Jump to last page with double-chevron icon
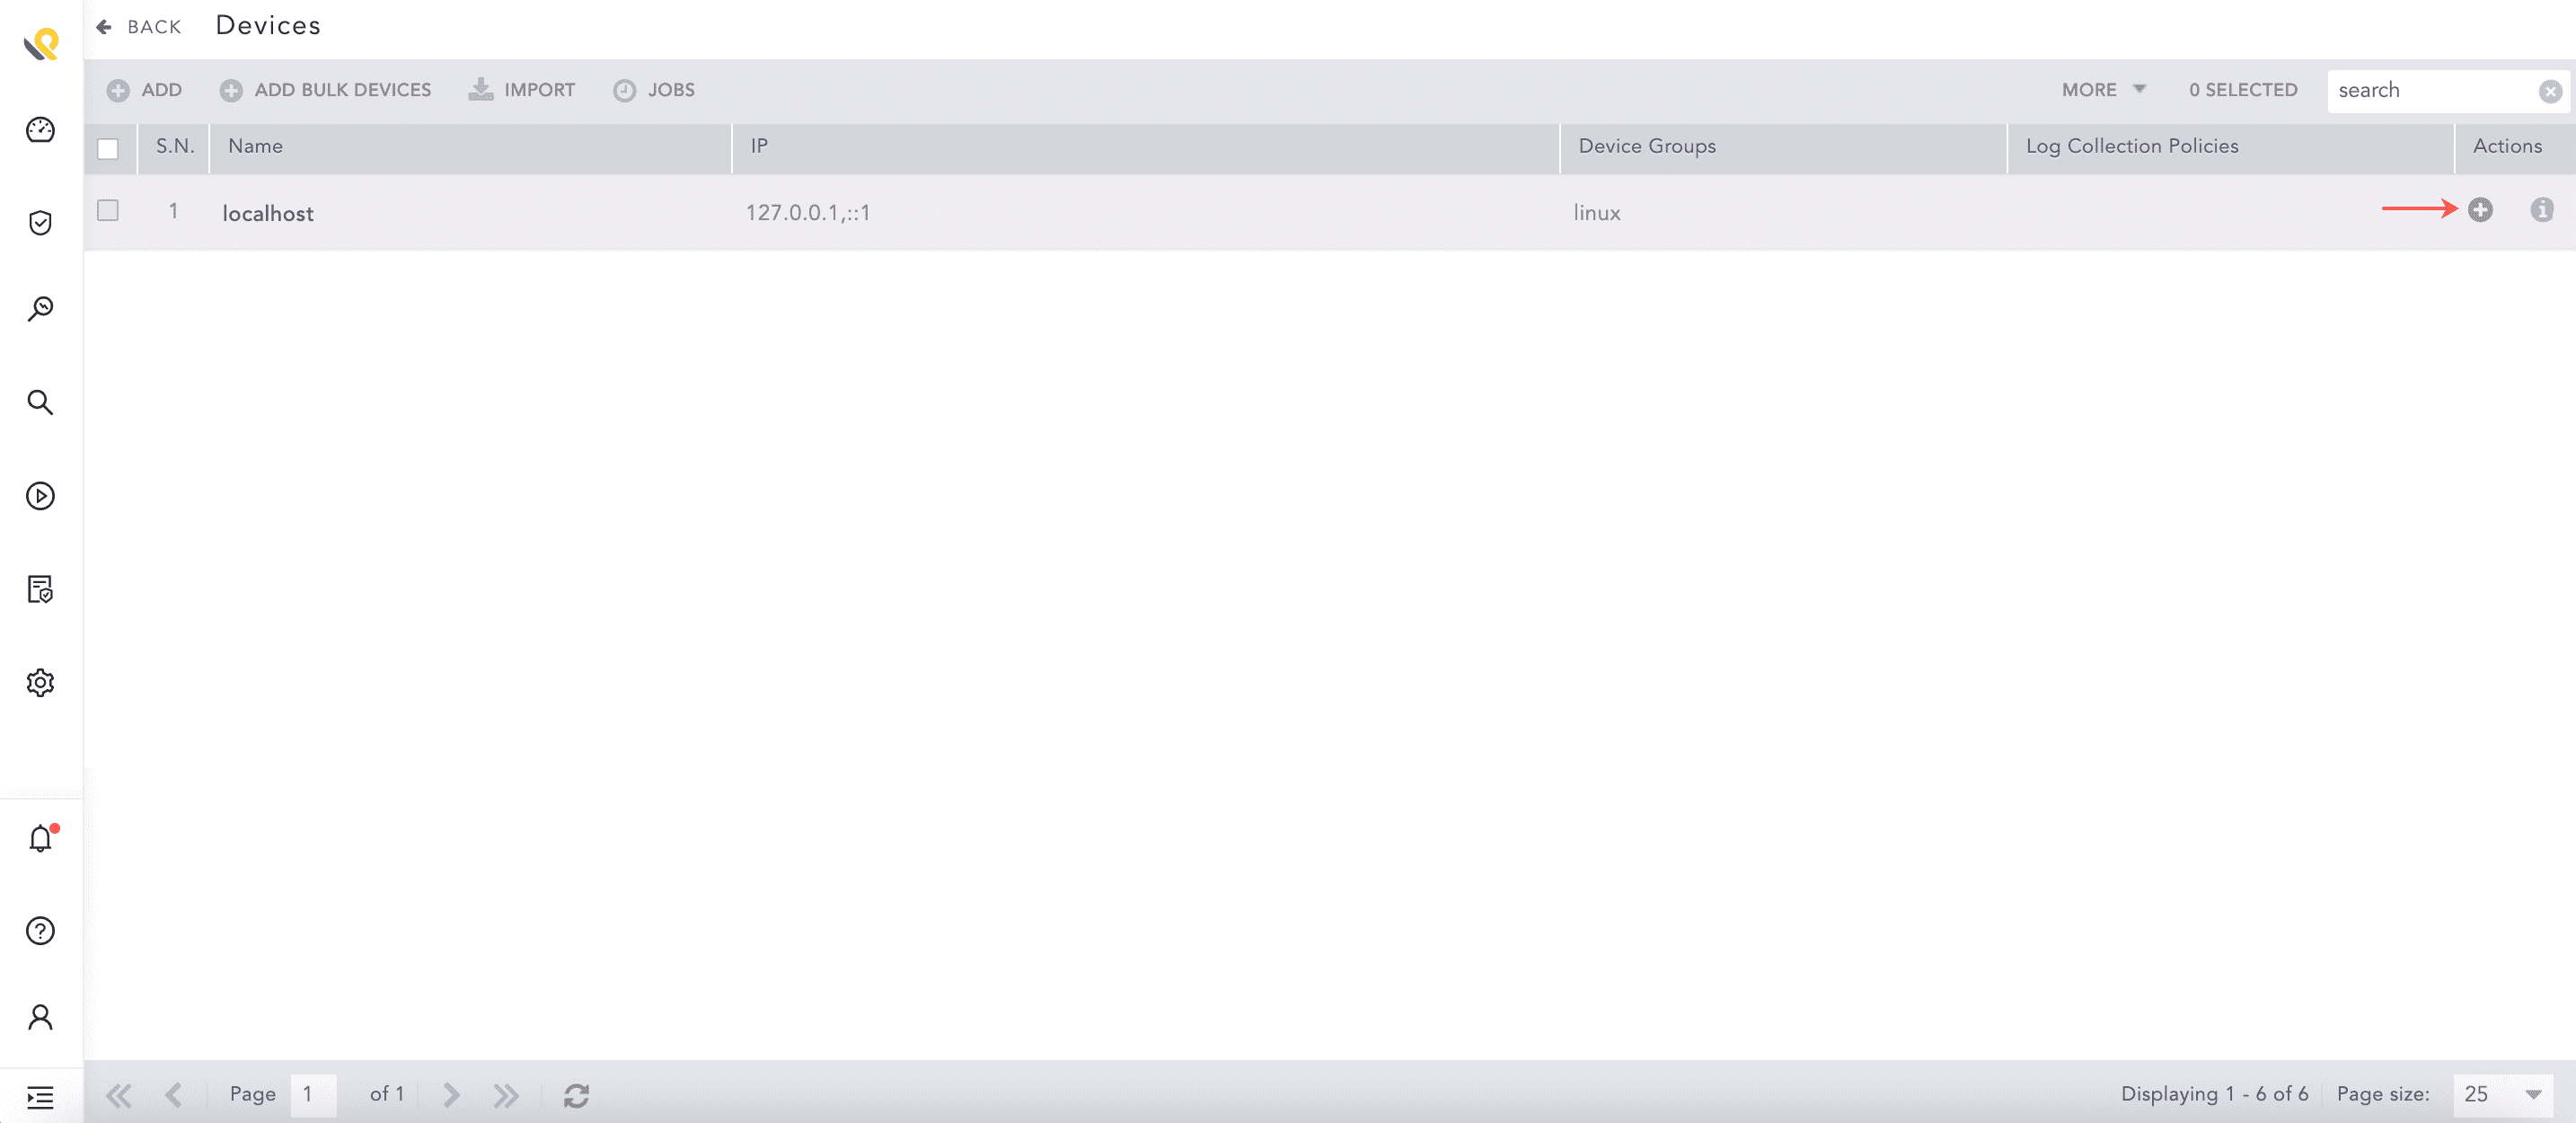This screenshot has height=1123, width=2576. (506, 1094)
